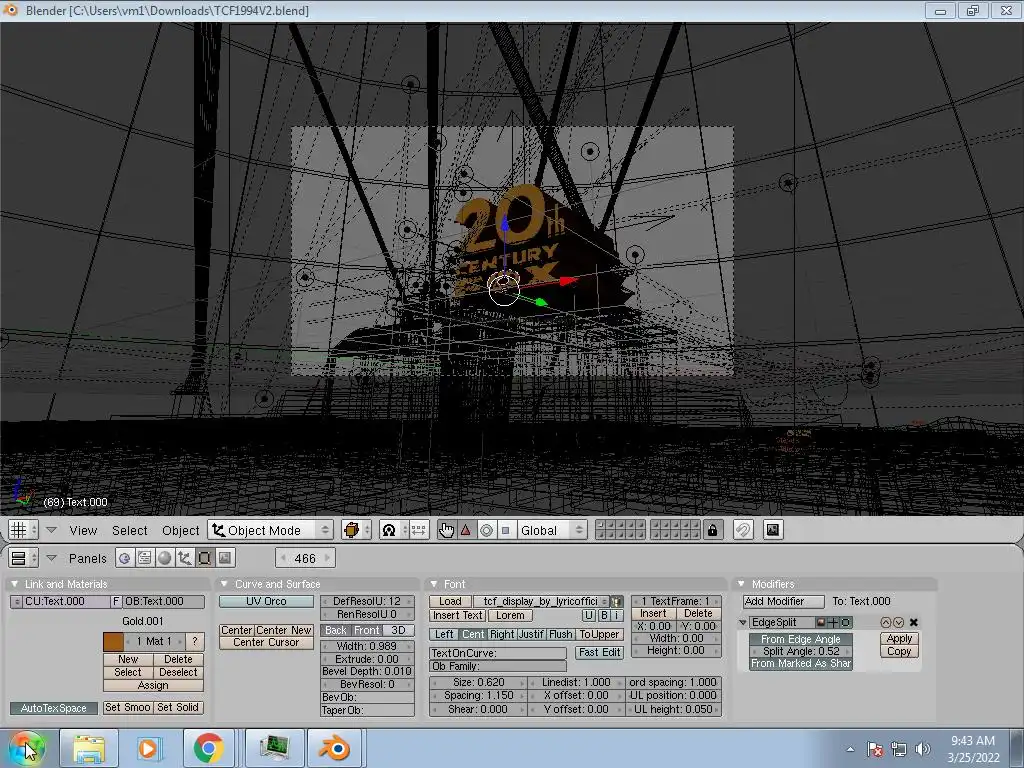Collapse the Modifiers panel triangle
The width and height of the screenshot is (1024, 768).
741,584
